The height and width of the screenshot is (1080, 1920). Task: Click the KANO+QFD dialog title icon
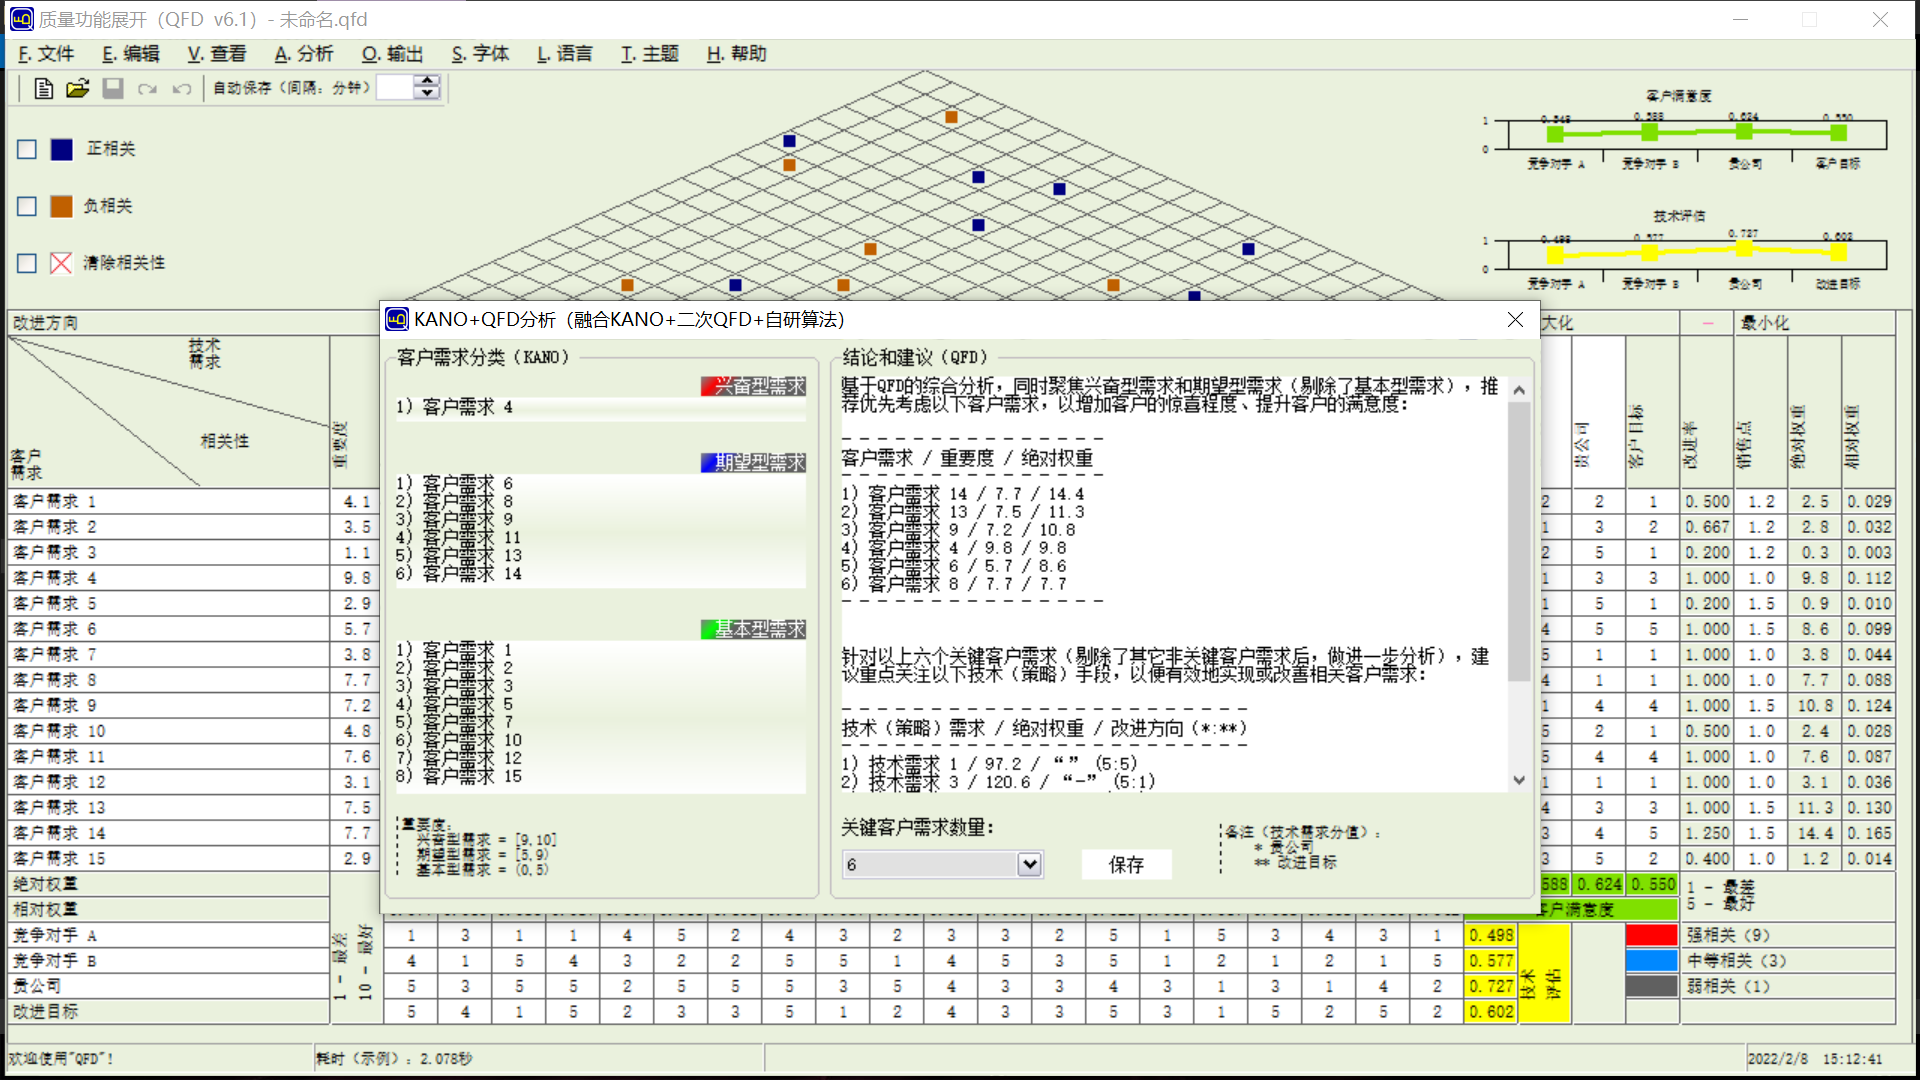click(x=397, y=319)
